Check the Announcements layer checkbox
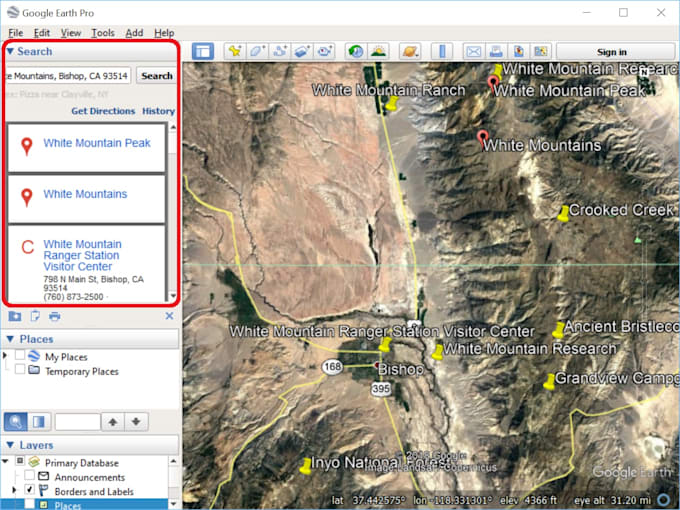Image resolution: width=680 pixels, height=510 pixels. (x=29, y=475)
